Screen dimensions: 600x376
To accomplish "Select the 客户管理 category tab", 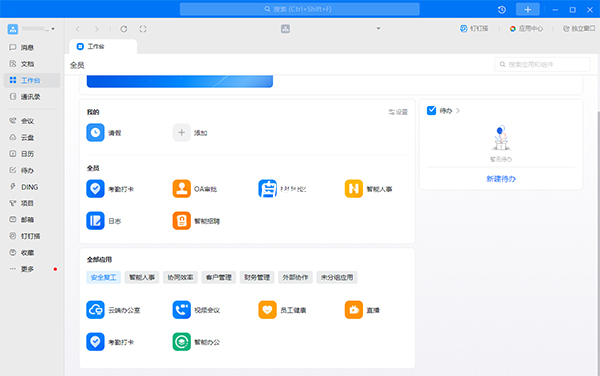I will 218,277.
